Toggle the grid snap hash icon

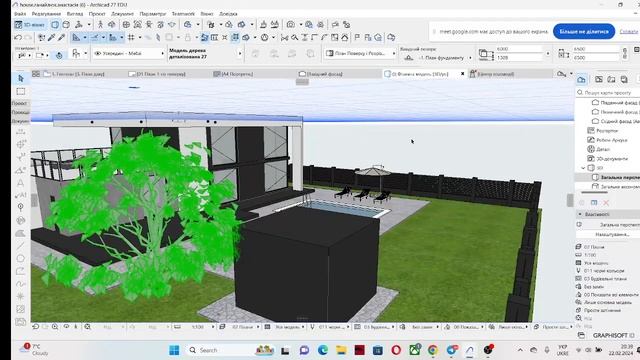coord(131,38)
